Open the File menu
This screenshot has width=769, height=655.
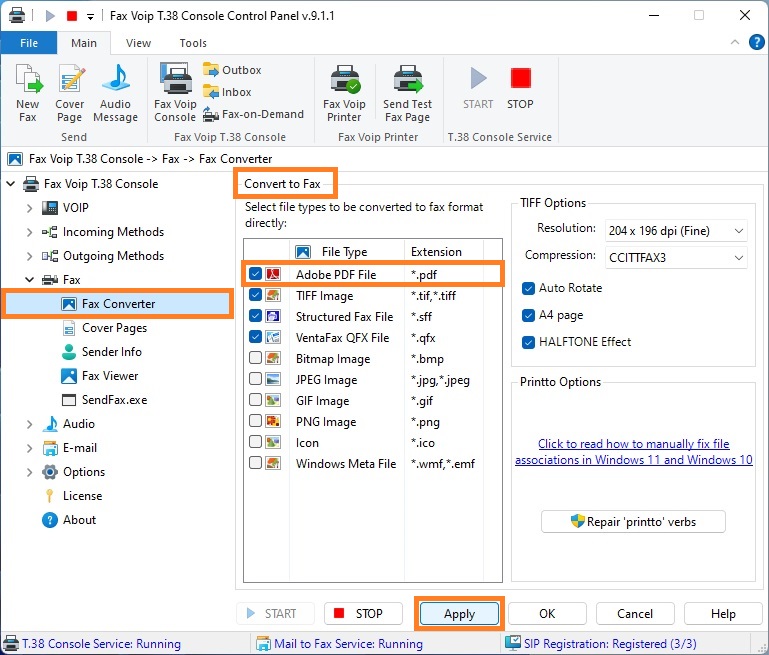click(29, 43)
